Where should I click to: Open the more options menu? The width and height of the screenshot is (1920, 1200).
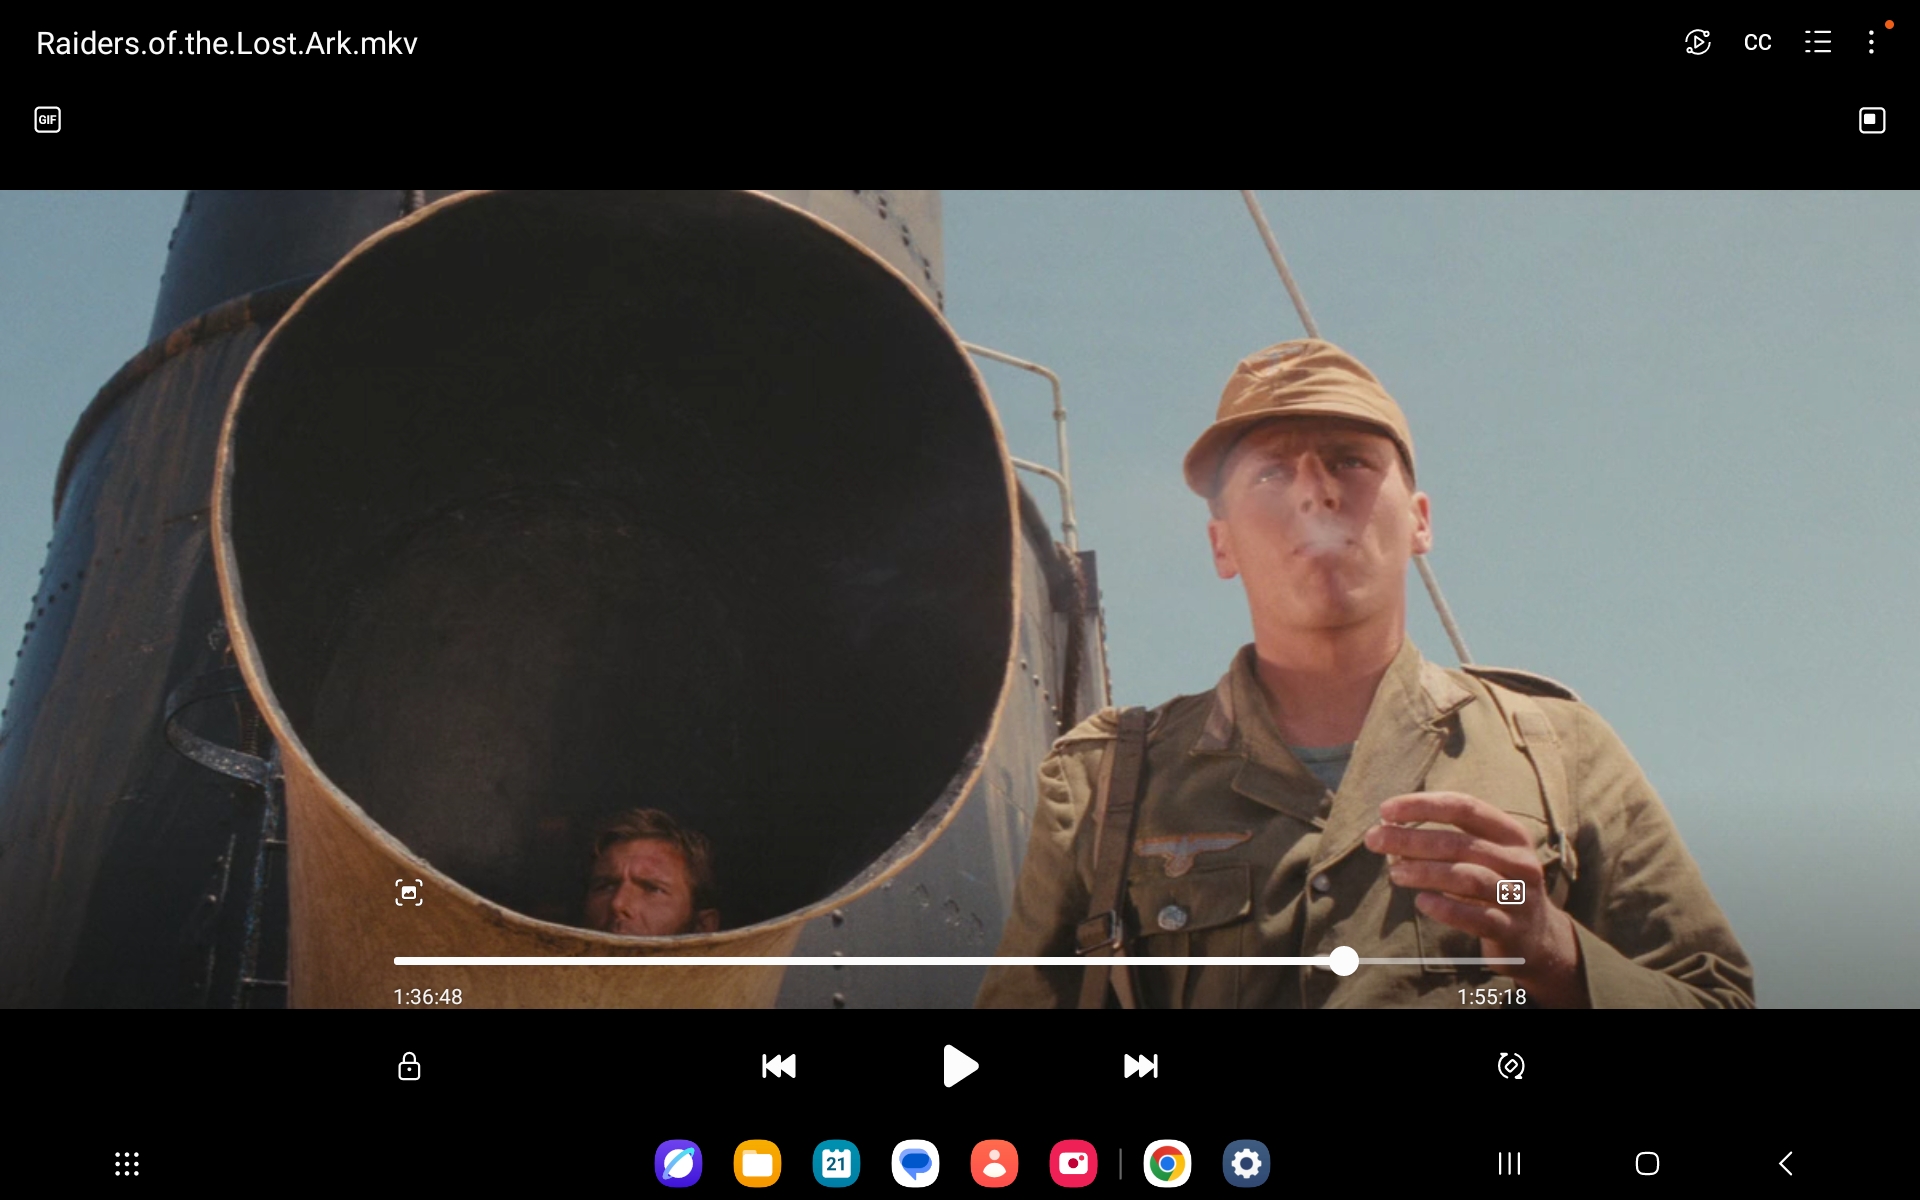1871,42
